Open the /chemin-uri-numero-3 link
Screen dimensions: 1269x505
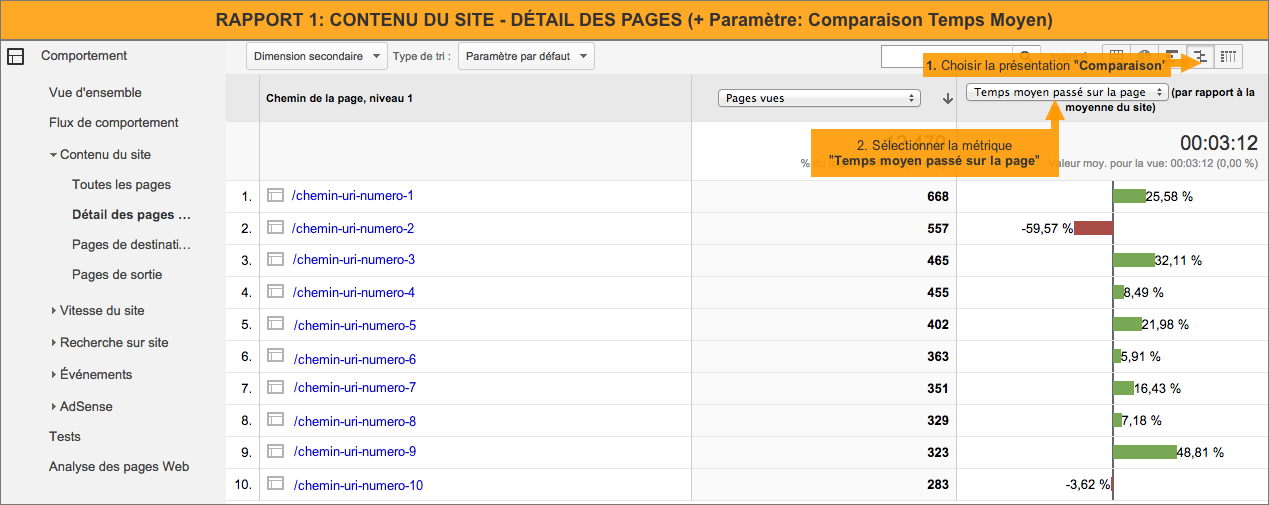(x=353, y=260)
